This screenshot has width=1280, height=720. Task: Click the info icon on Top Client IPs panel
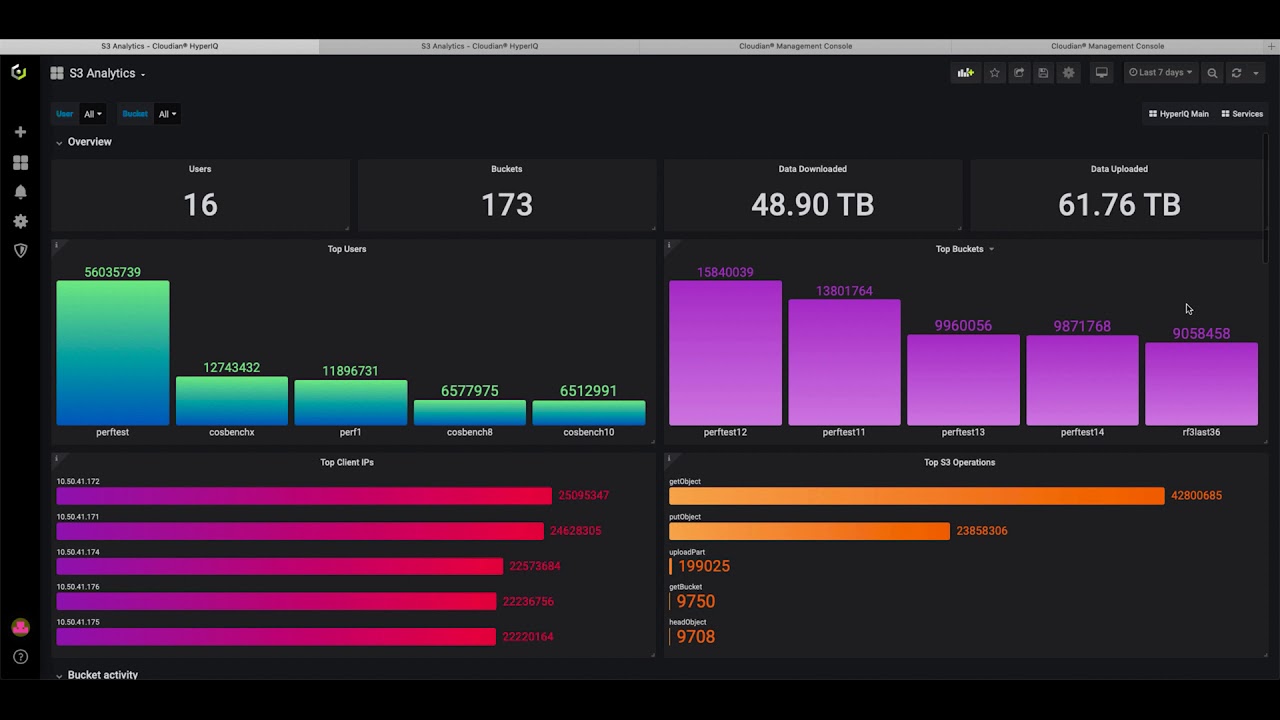click(x=56, y=458)
